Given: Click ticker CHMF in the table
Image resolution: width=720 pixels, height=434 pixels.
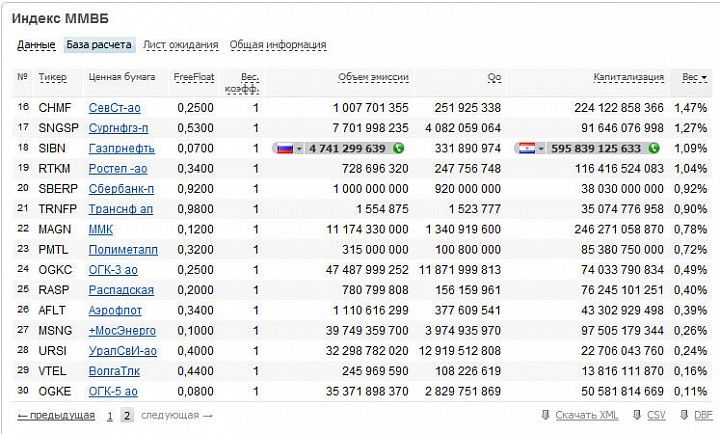Looking at the screenshot, I should tap(55, 108).
